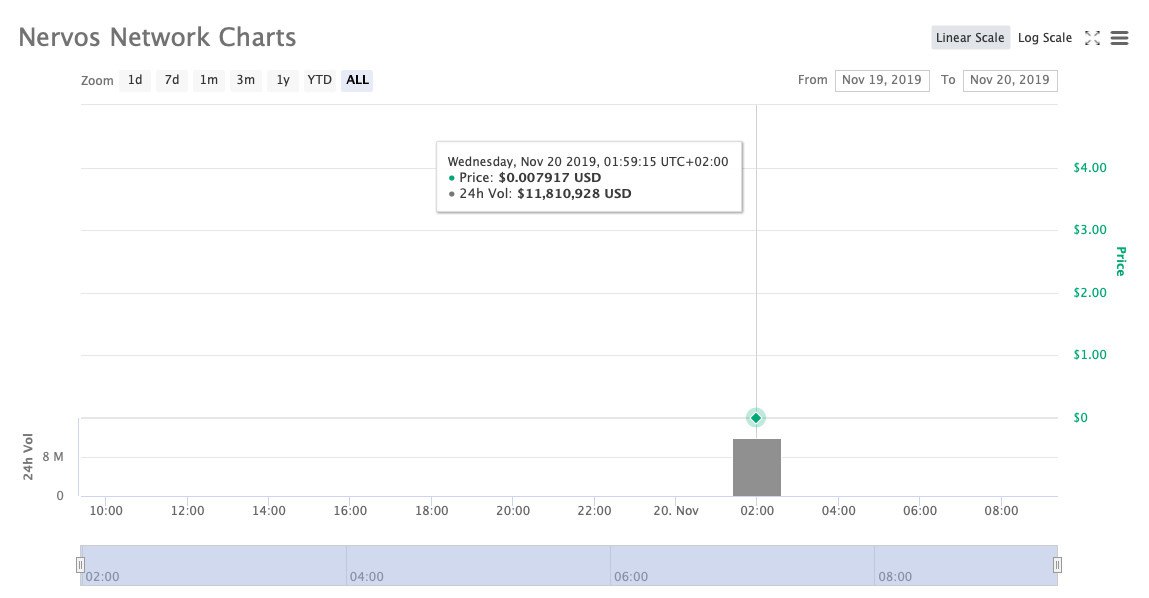This screenshot has height=598, width=1149.
Task: Switch chart to Log Scale
Action: click(x=1044, y=38)
